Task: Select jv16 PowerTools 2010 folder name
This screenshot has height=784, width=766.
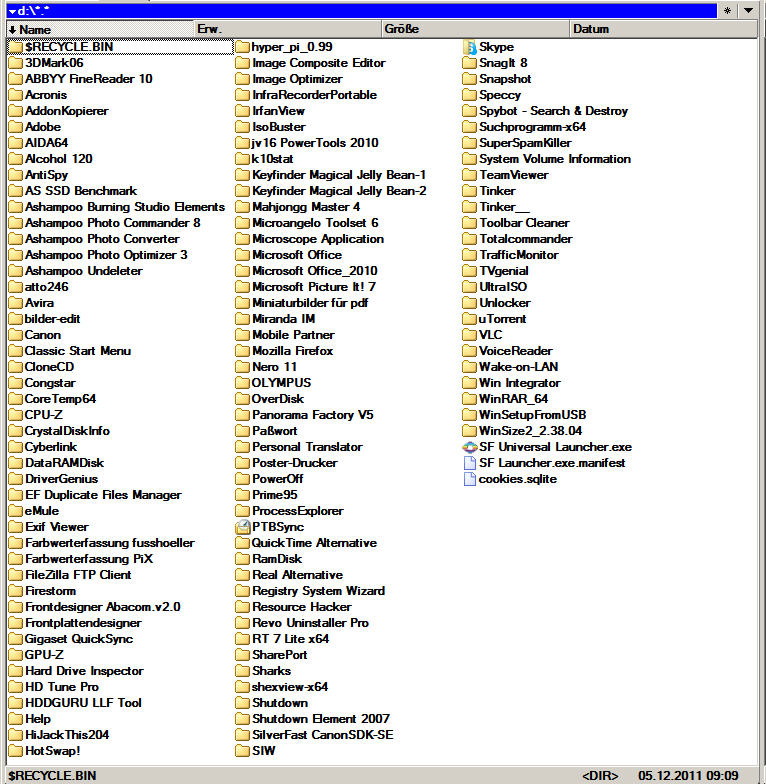Action: pyautogui.click(x=315, y=143)
